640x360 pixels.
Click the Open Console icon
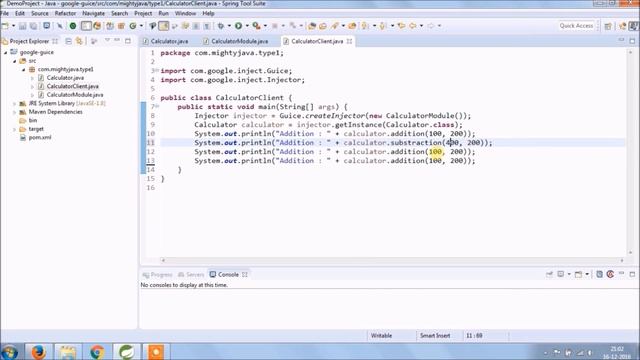coord(578,274)
